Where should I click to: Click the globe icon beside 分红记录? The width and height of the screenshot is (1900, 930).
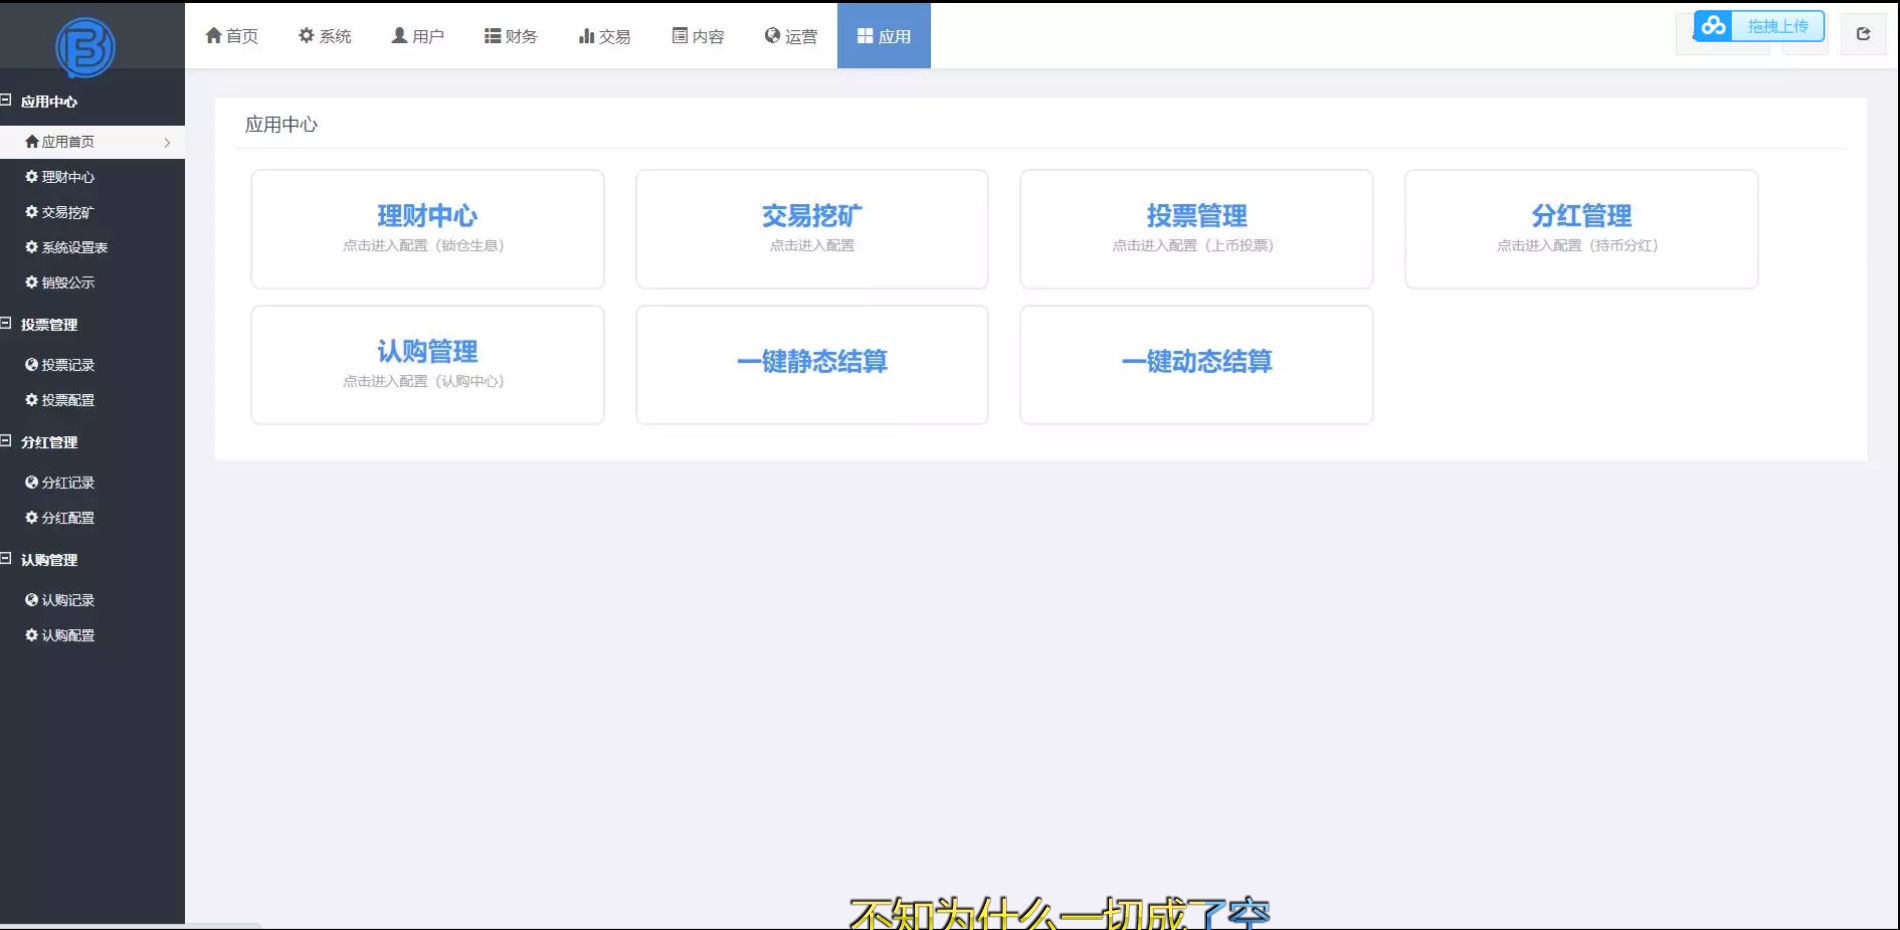32,483
